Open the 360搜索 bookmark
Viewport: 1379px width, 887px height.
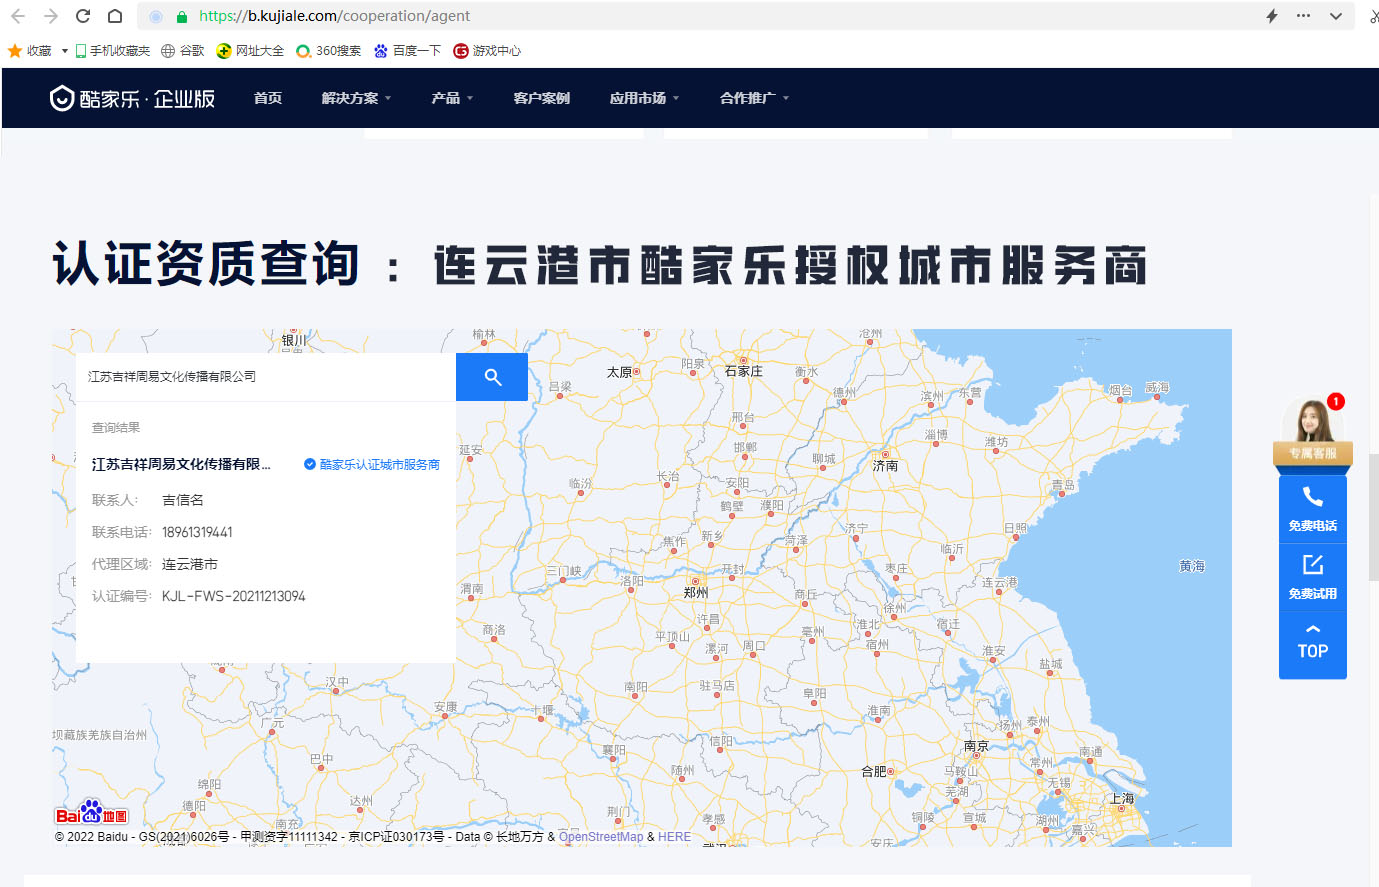point(329,50)
